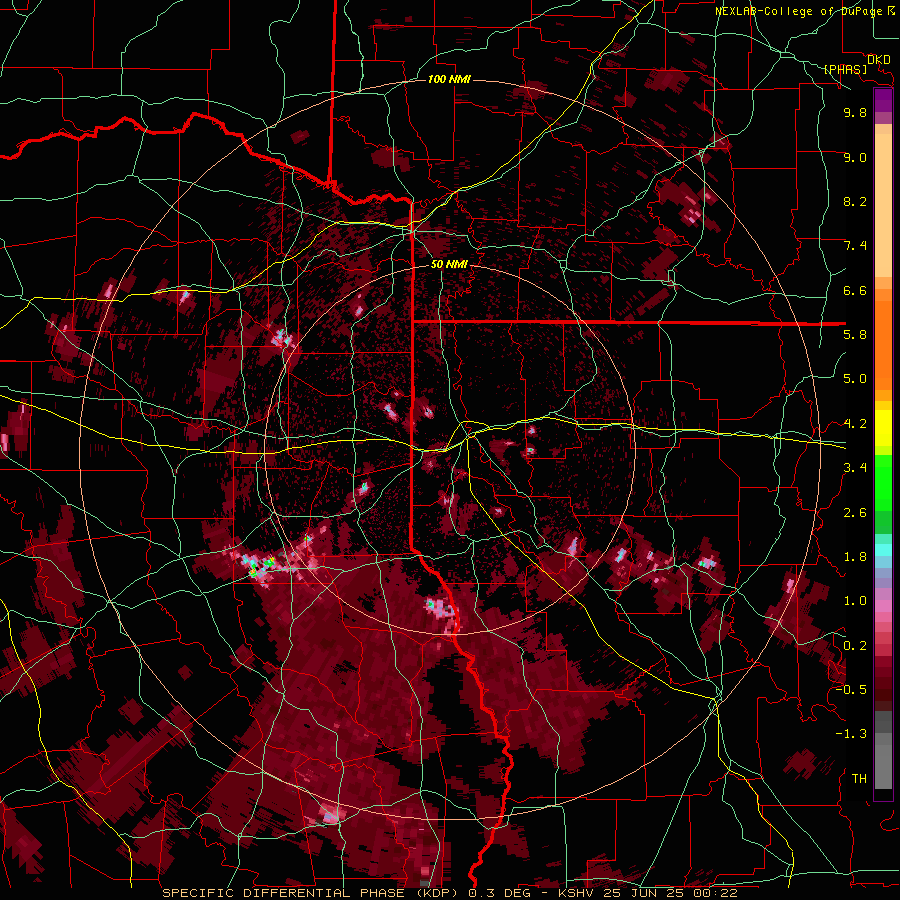The height and width of the screenshot is (900, 900).
Task: Click the 100 NMI range ring label
Action: (x=449, y=79)
